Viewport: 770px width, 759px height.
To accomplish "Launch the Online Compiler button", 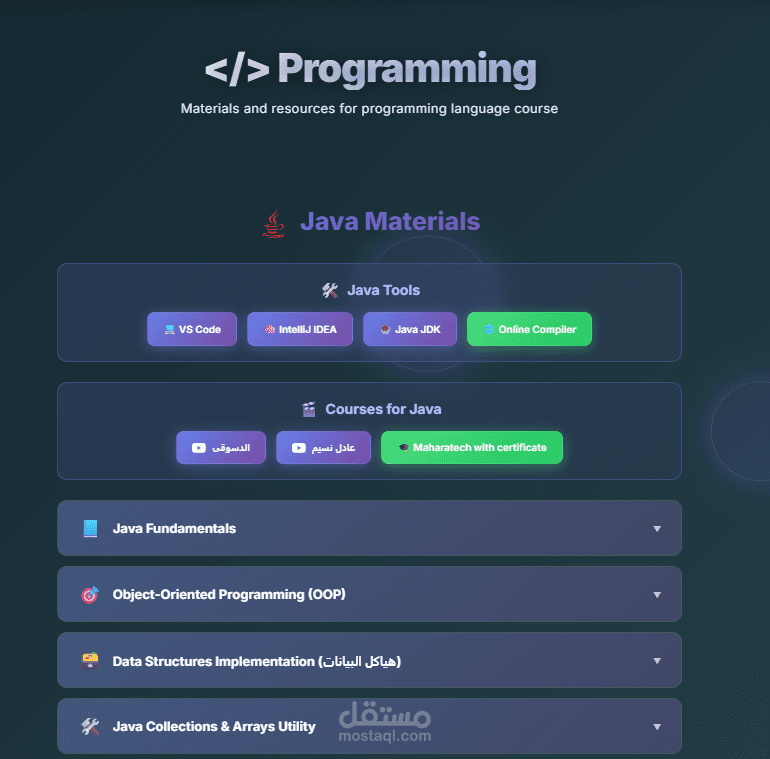I will tap(529, 329).
